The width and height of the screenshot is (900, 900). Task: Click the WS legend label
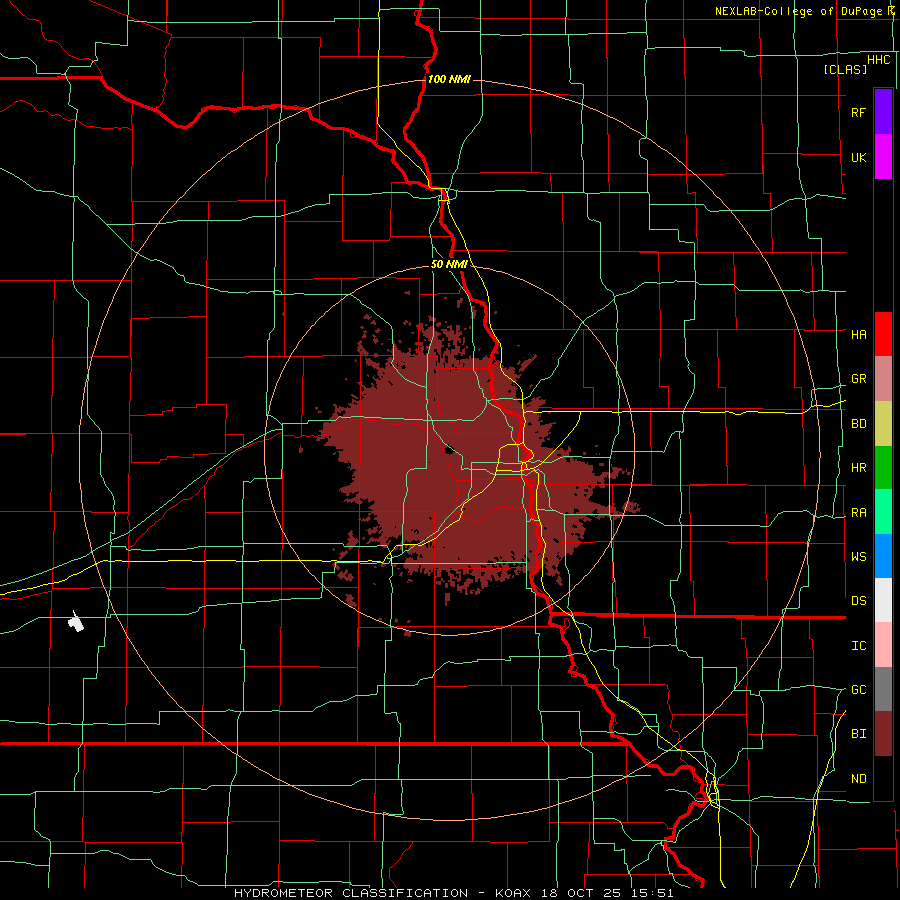click(x=858, y=556)
